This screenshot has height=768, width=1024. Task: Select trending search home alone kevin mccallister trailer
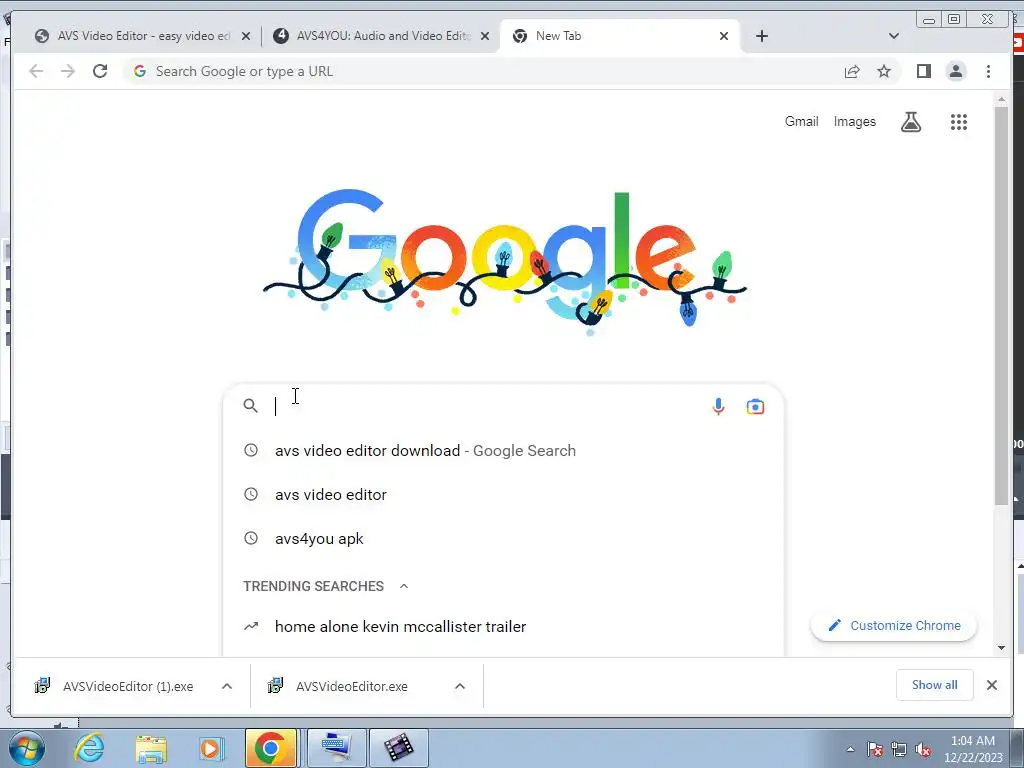(x=503, y=626)
